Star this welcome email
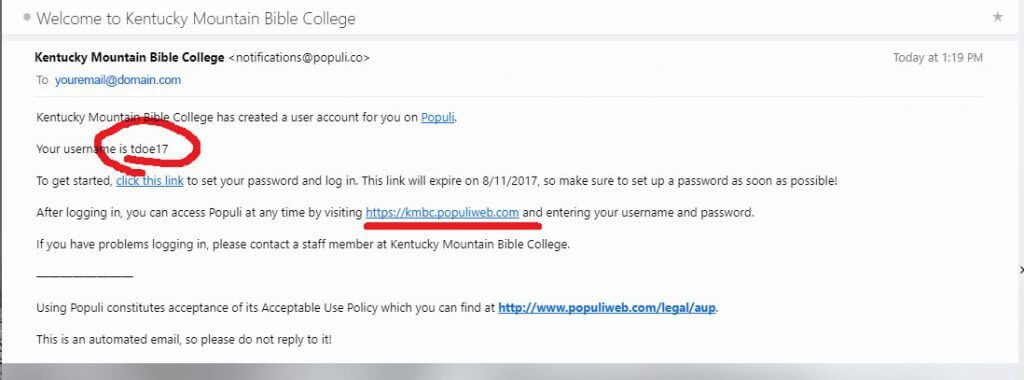 pyautogui.click(x=997, y=18)
